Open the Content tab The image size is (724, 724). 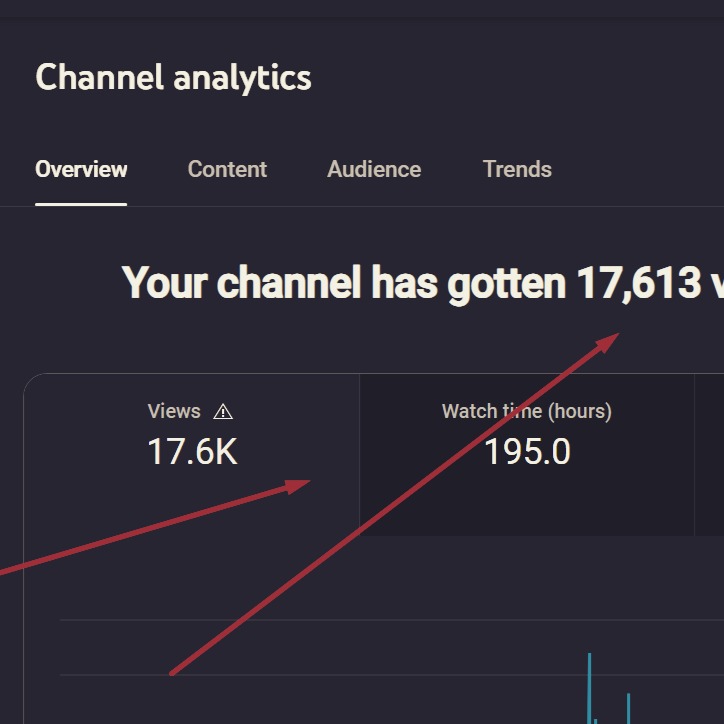click(x=227, y=169)
